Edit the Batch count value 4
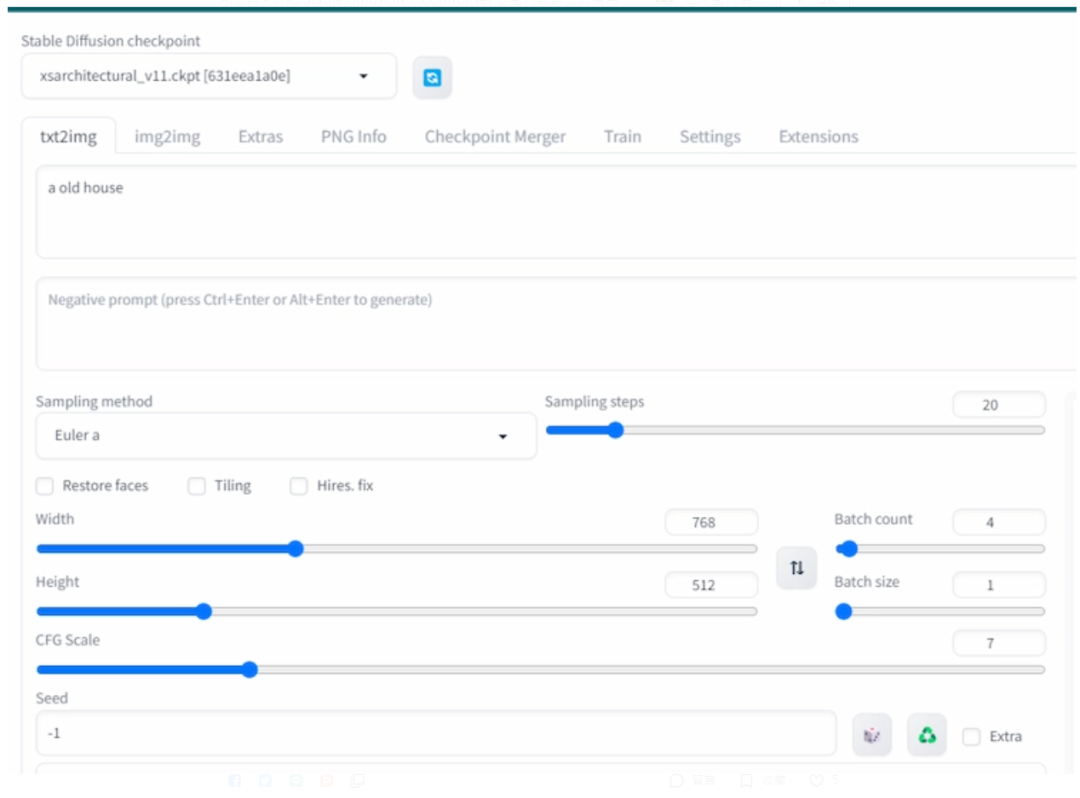 [x=999, y=523]
